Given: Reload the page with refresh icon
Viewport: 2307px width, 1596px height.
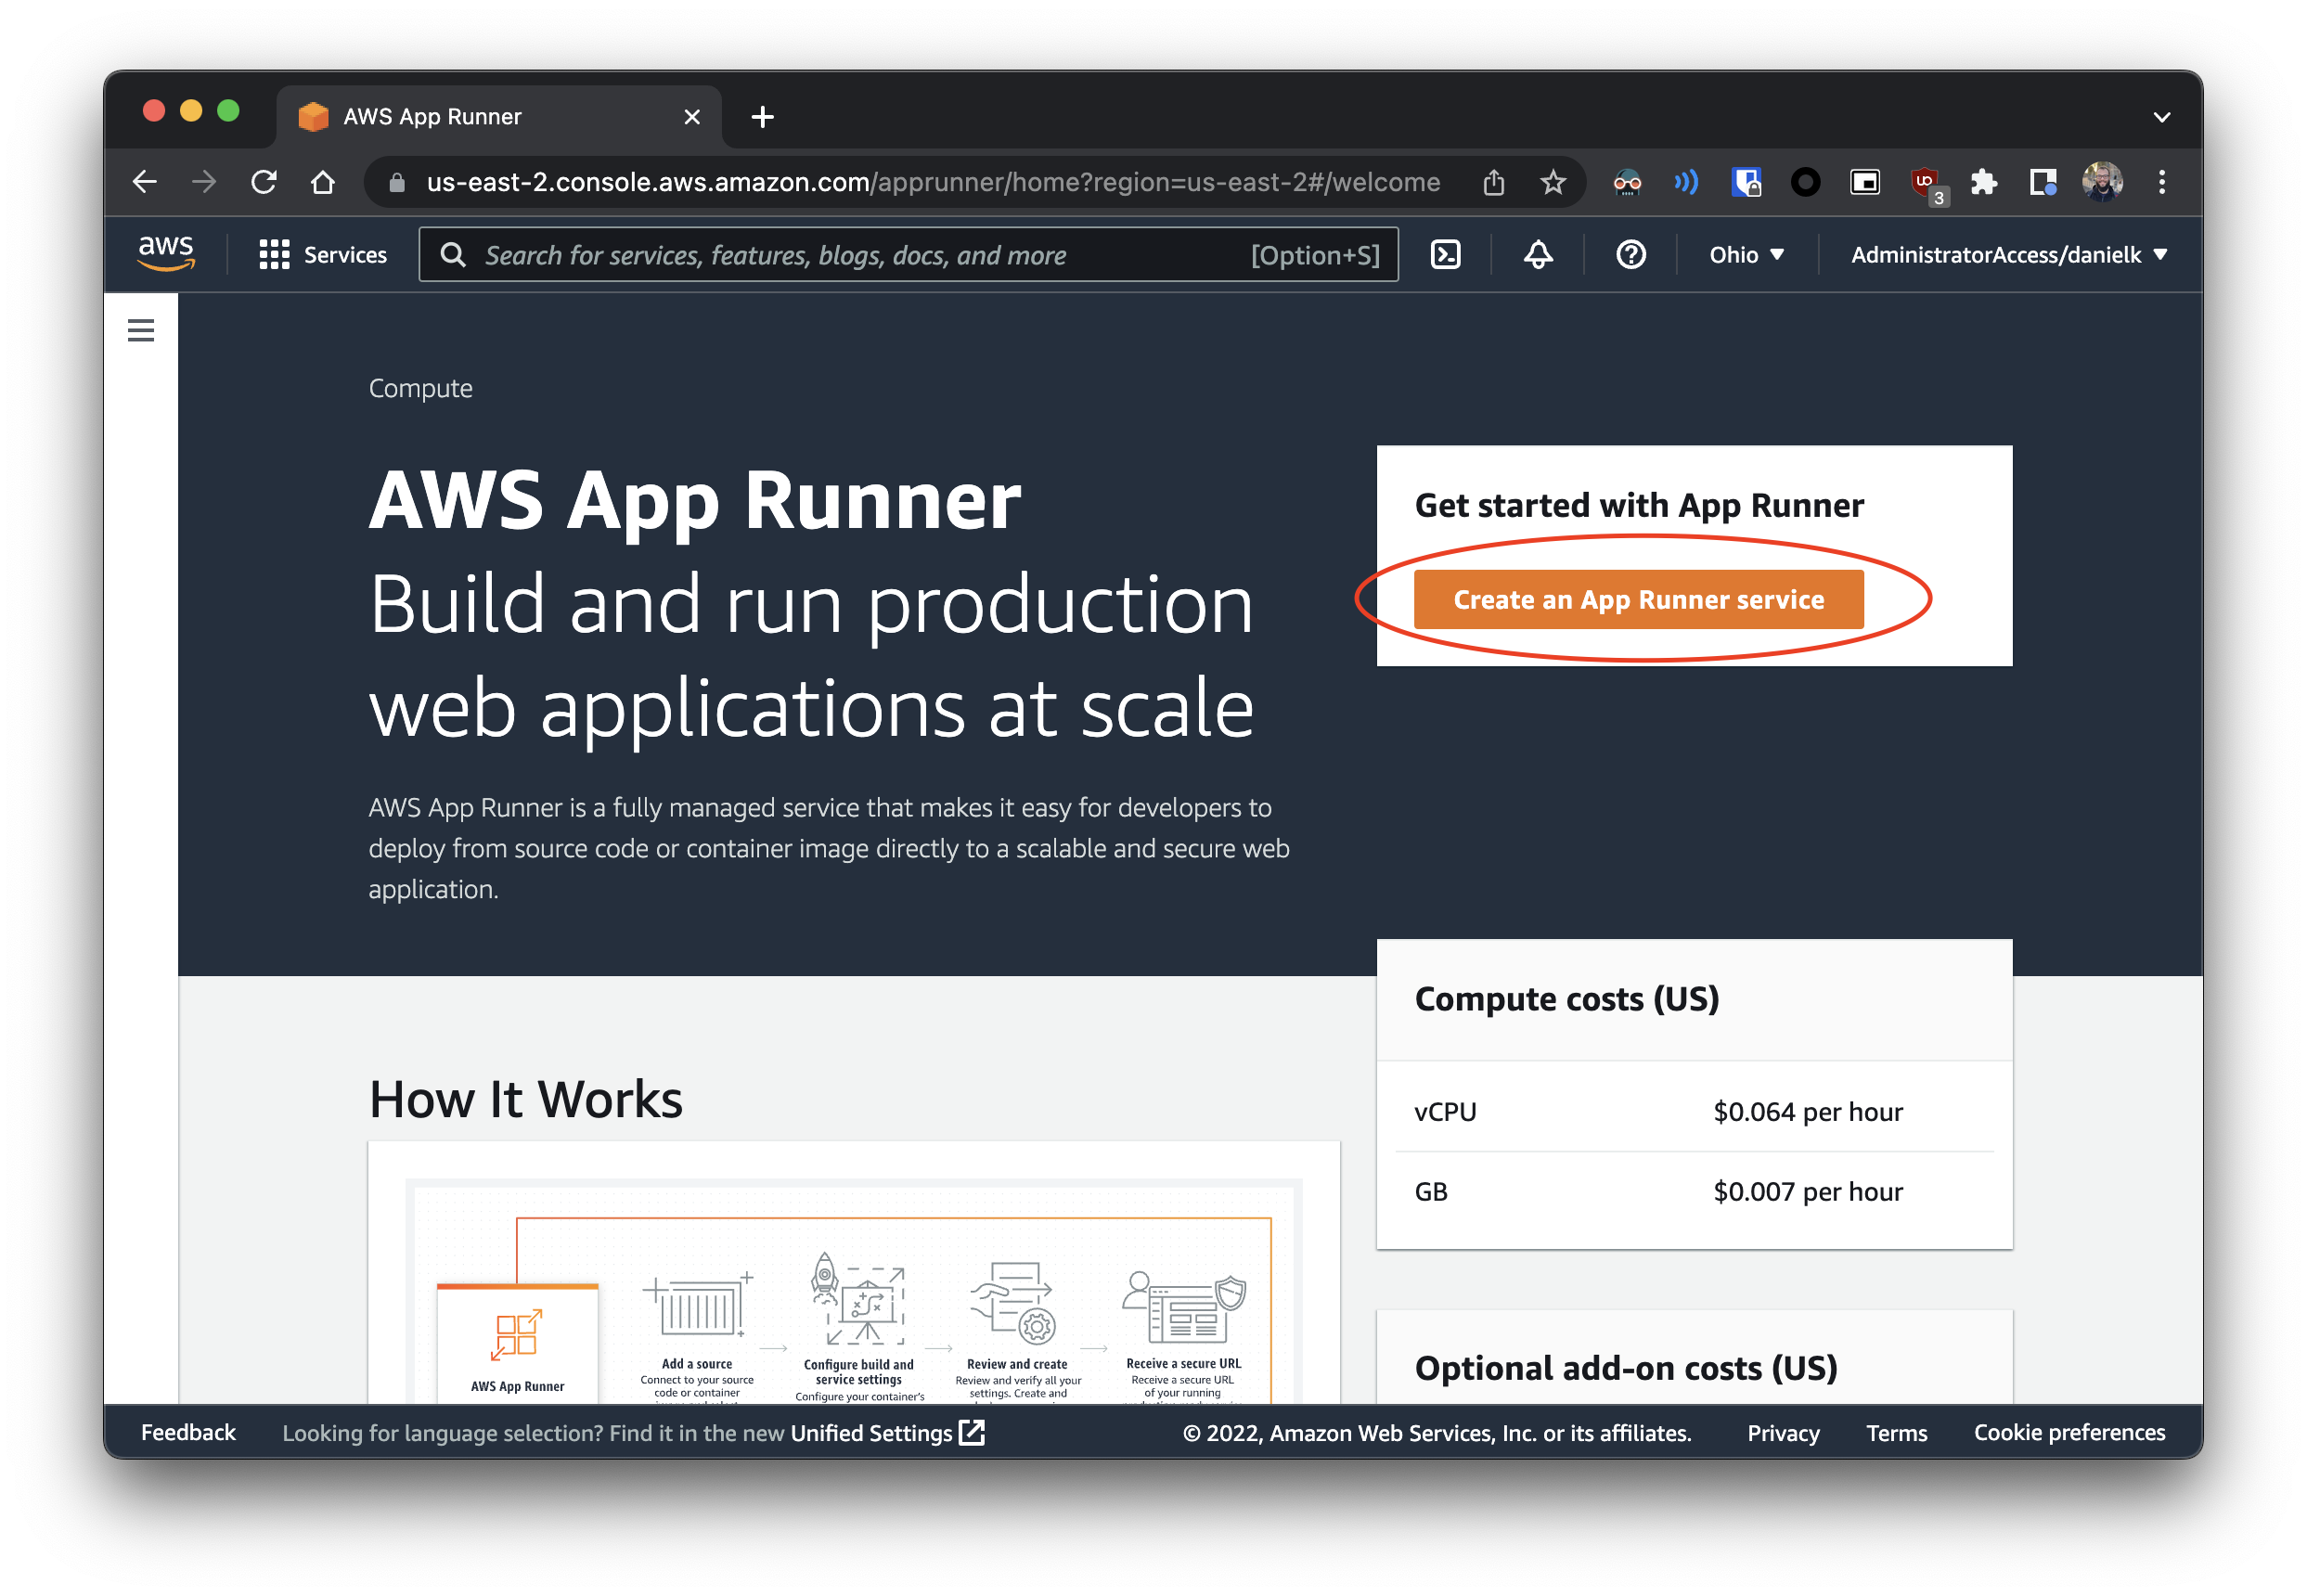Looking at the screenshot, I should [264, 182].
